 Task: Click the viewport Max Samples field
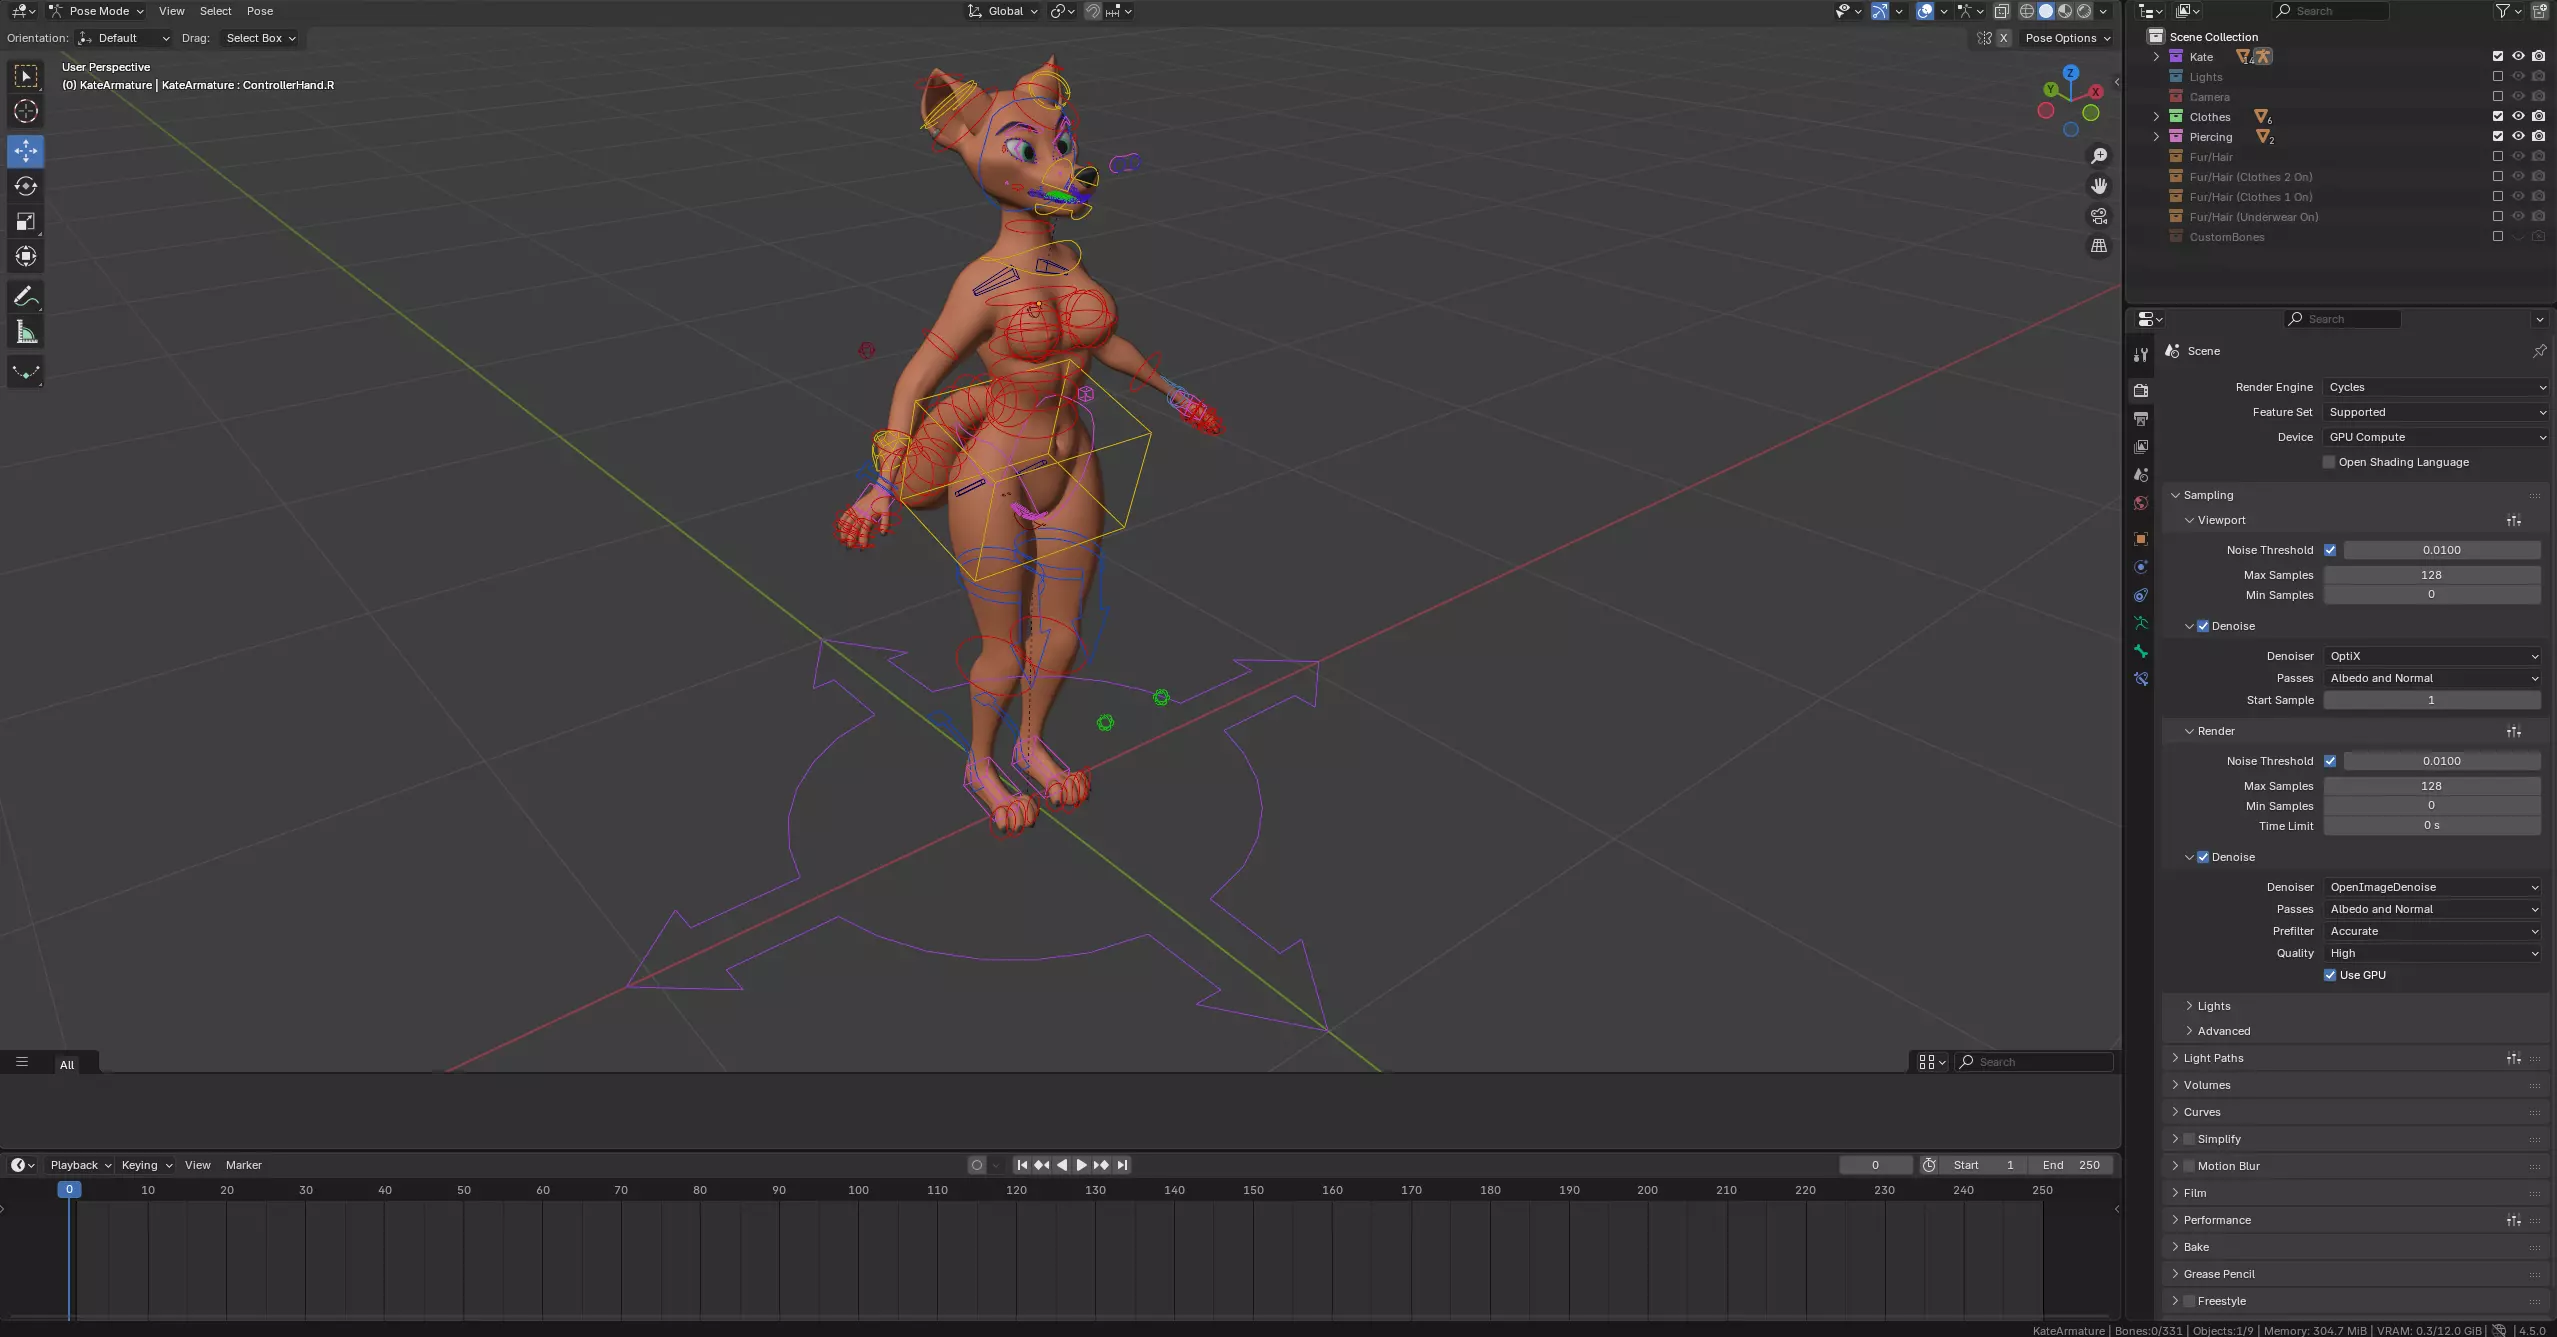pos(2432,575)
